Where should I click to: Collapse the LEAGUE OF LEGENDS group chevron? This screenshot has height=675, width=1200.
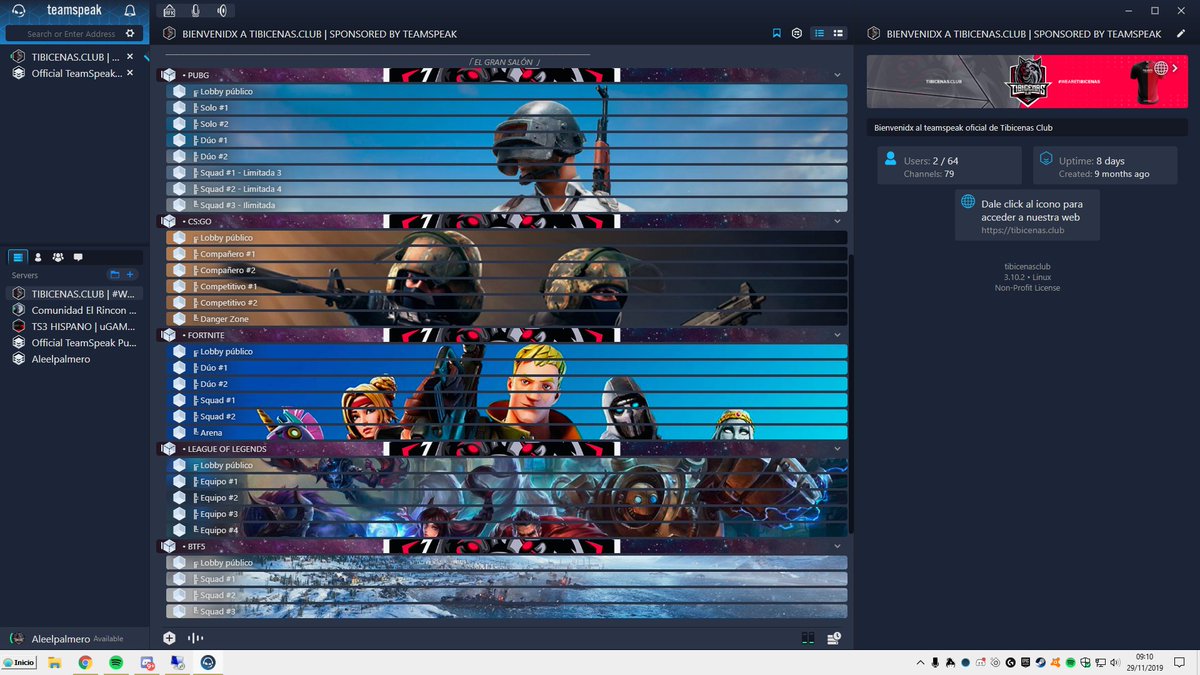coord(838,449)
